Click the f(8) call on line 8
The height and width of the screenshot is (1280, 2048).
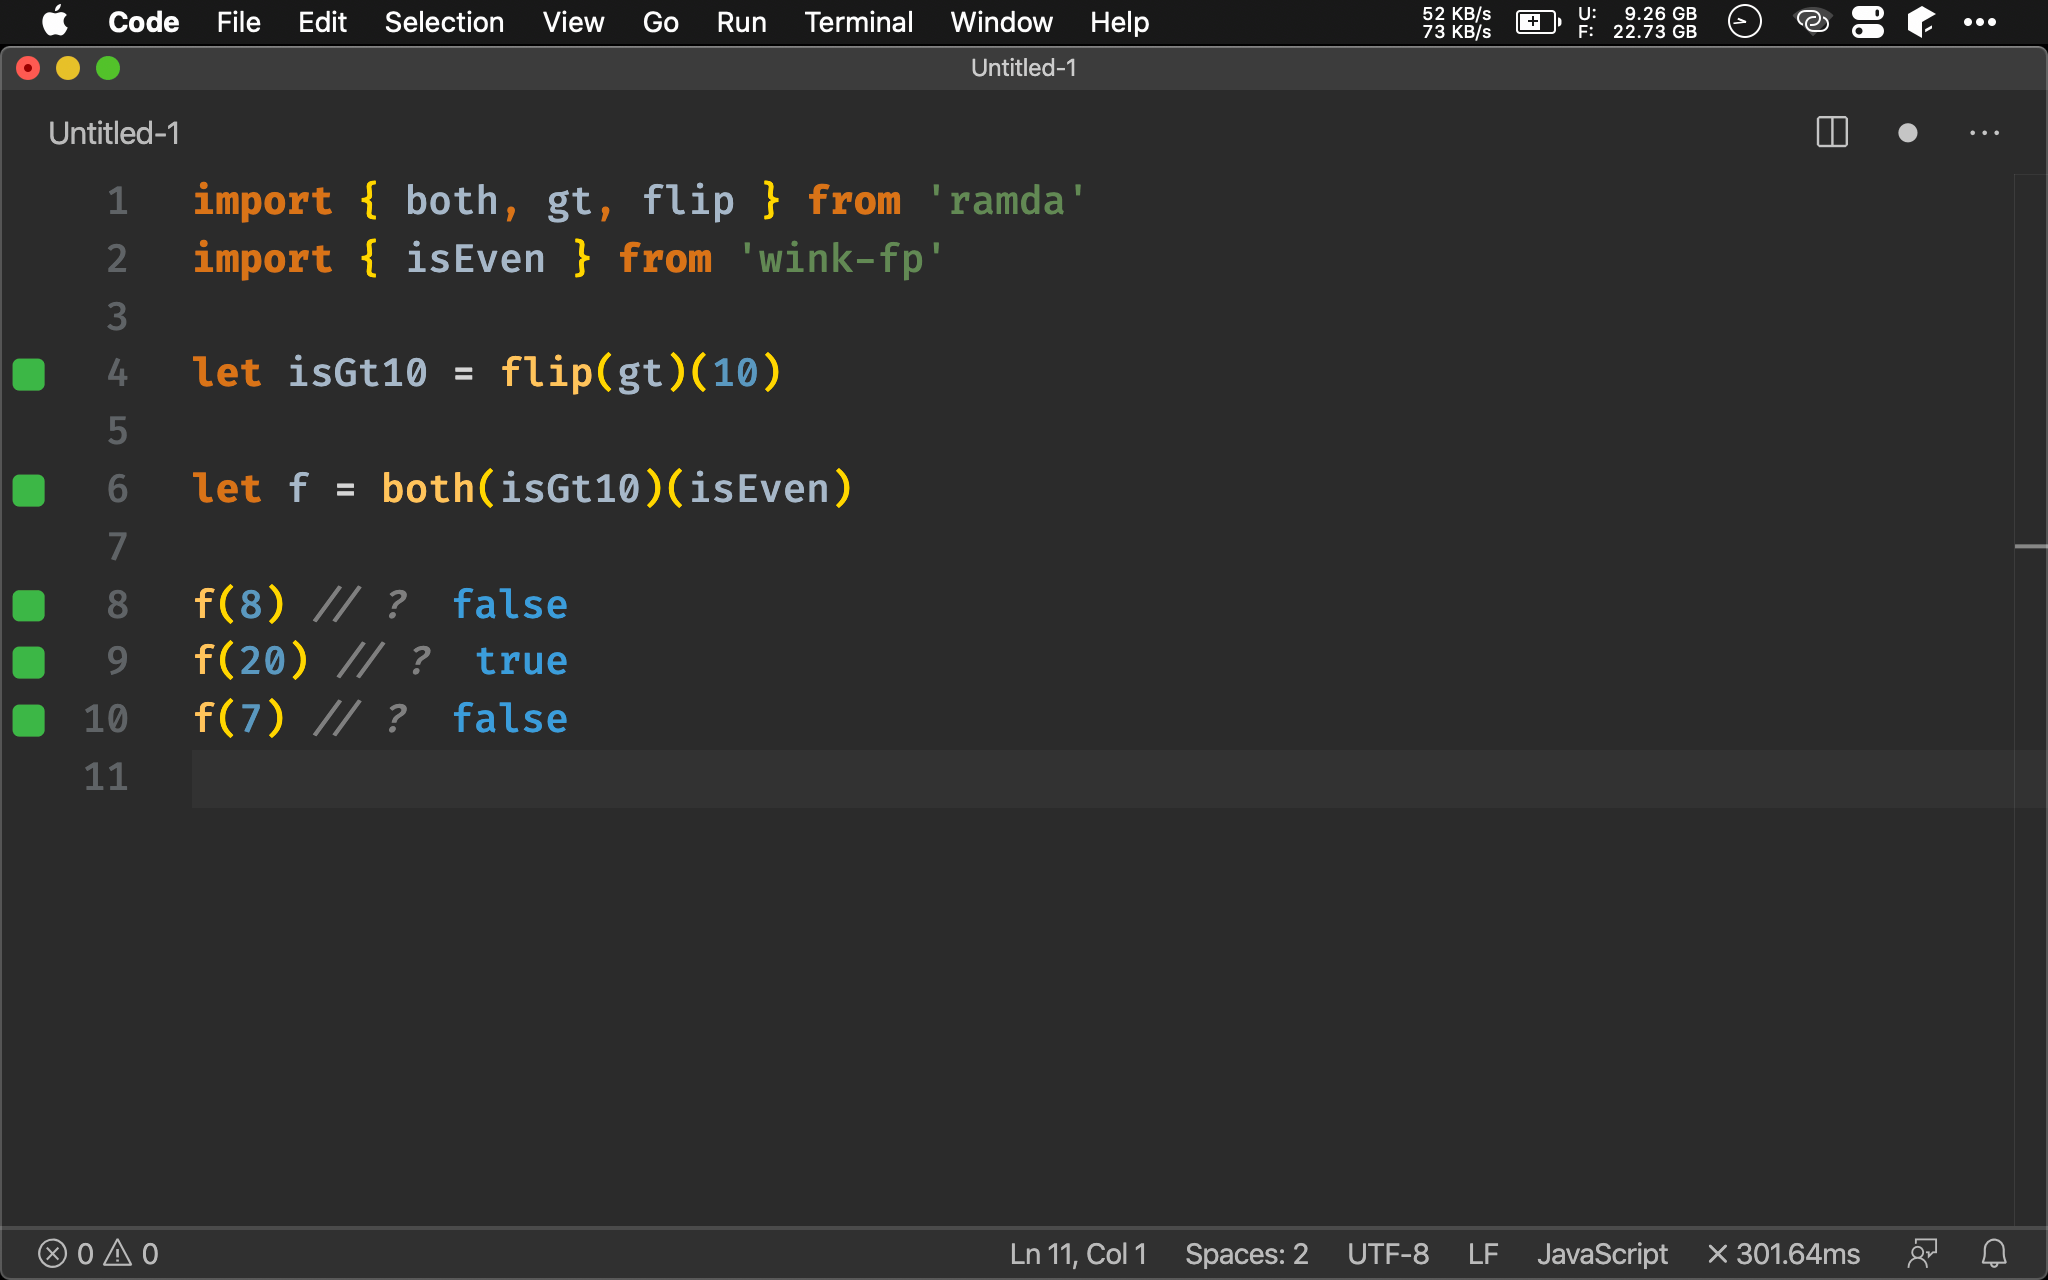pyautogui.click(x=239, y=604)
